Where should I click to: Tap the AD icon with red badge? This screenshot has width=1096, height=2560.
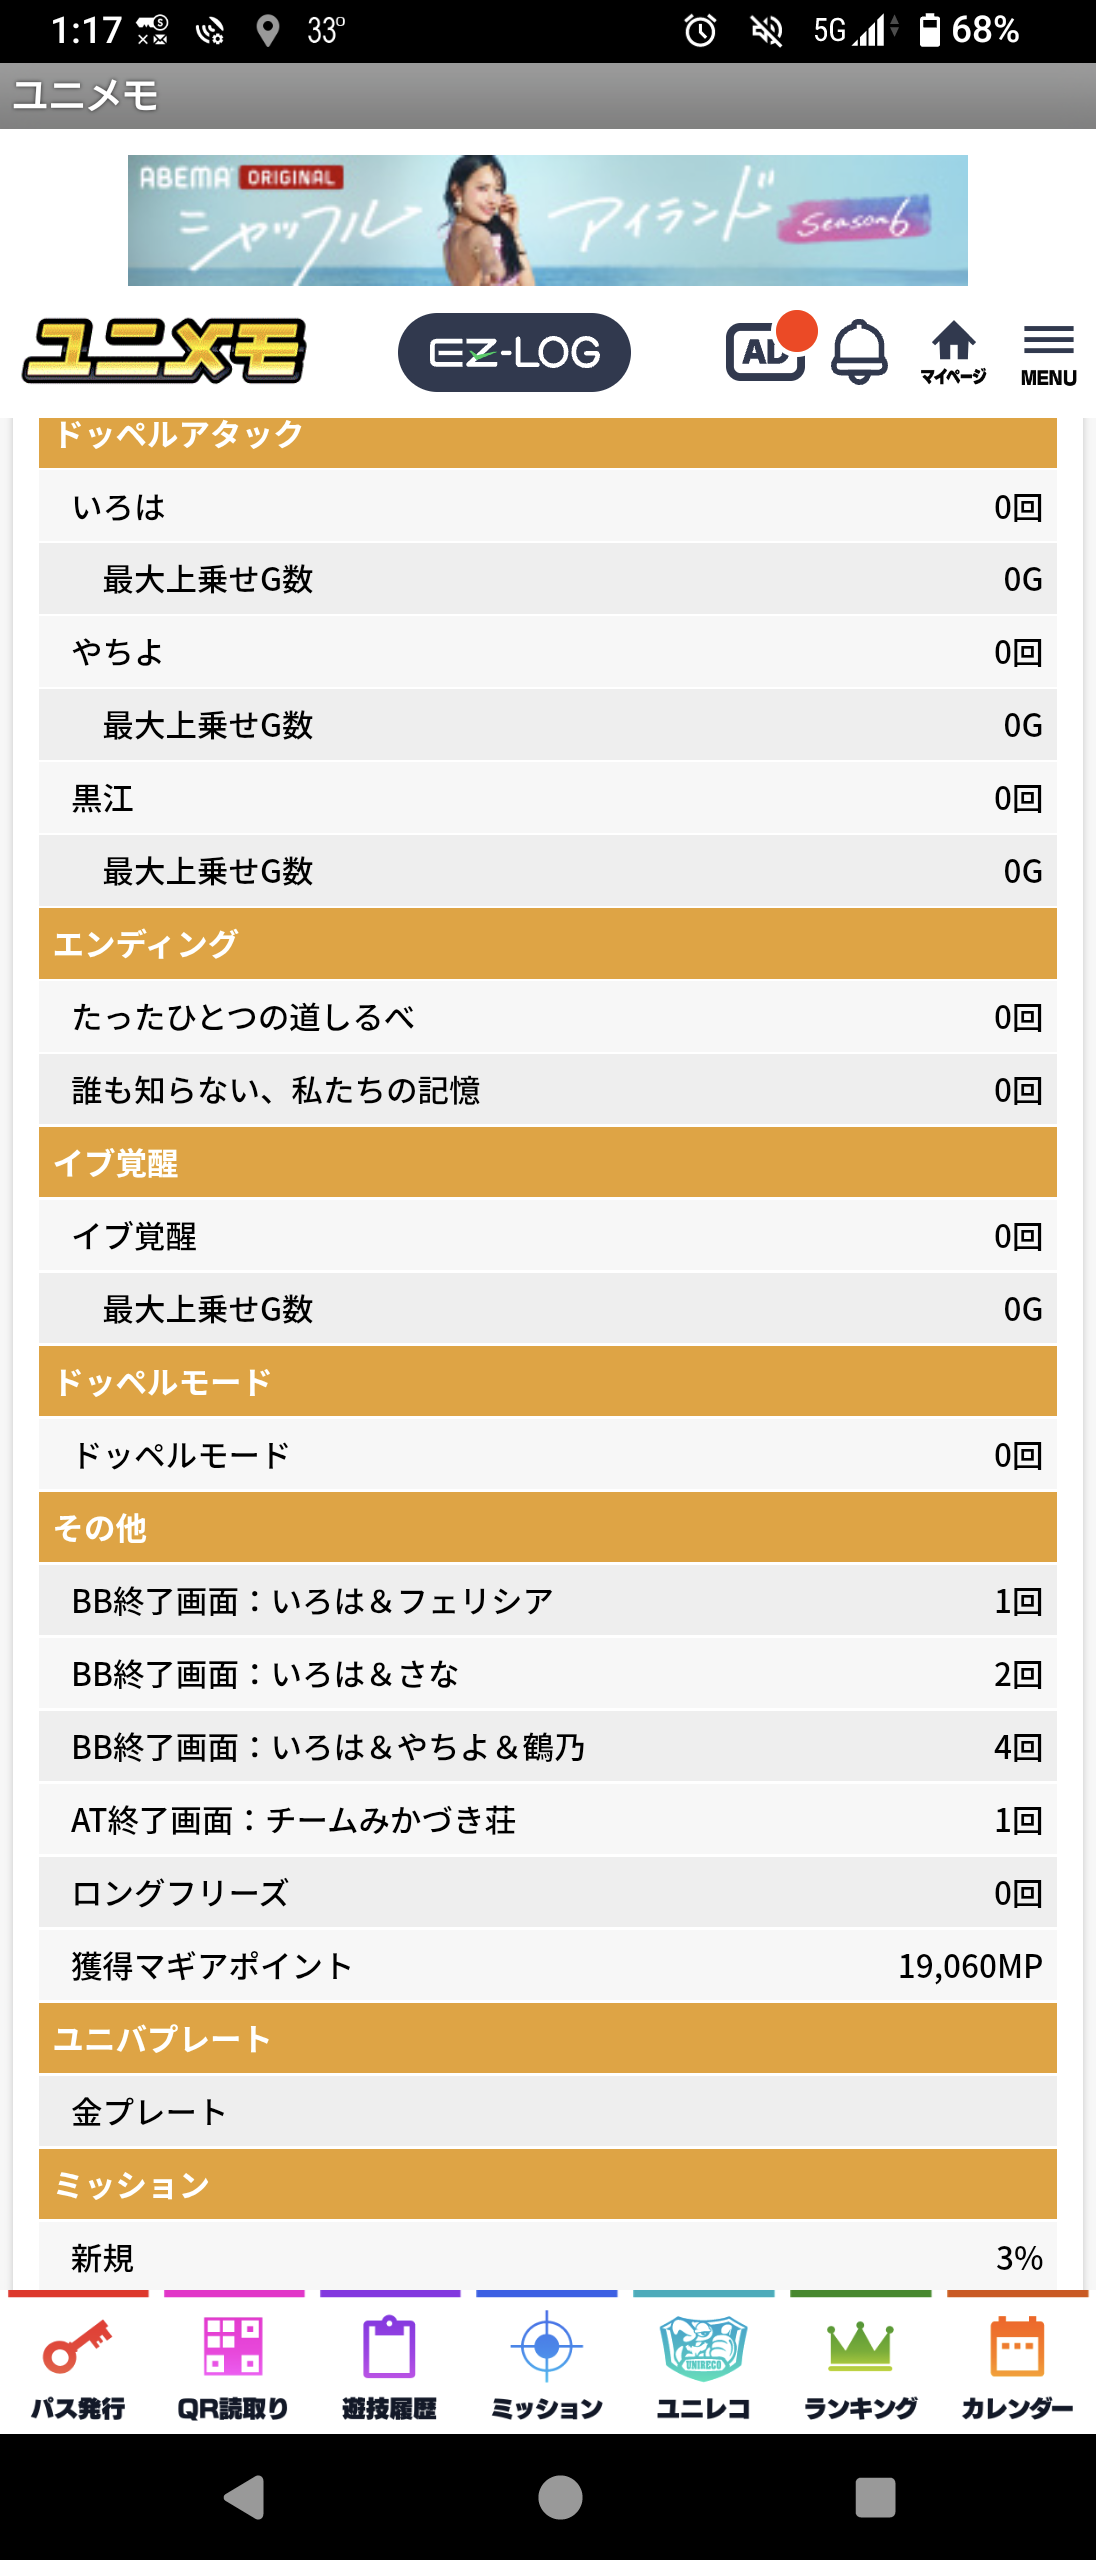tap(768, 350)
